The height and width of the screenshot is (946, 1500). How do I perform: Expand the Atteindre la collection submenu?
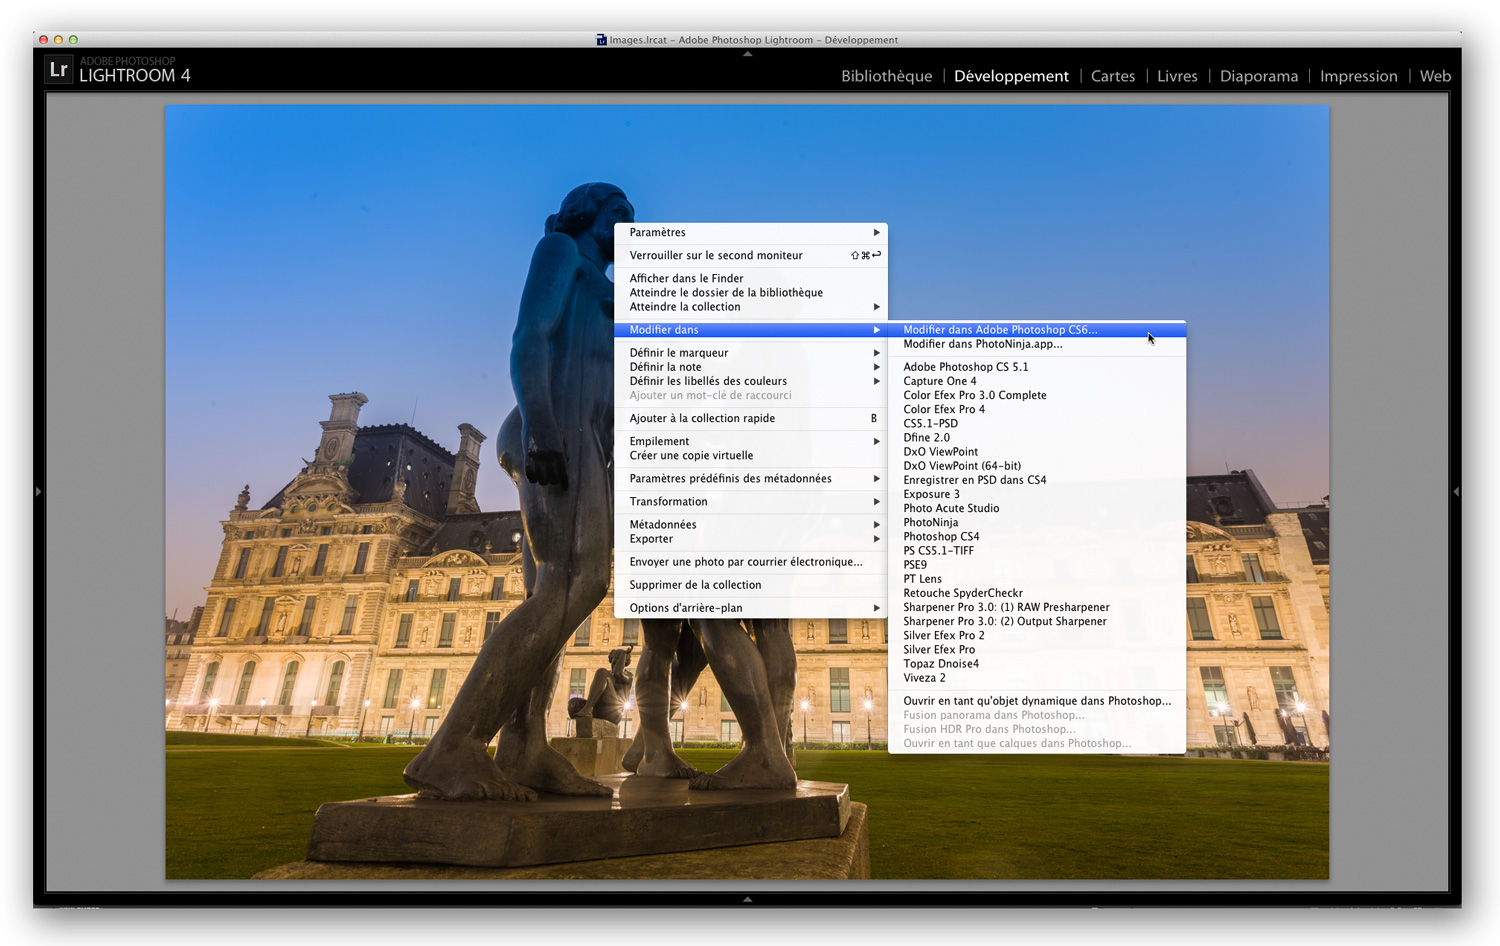point(751,306)
